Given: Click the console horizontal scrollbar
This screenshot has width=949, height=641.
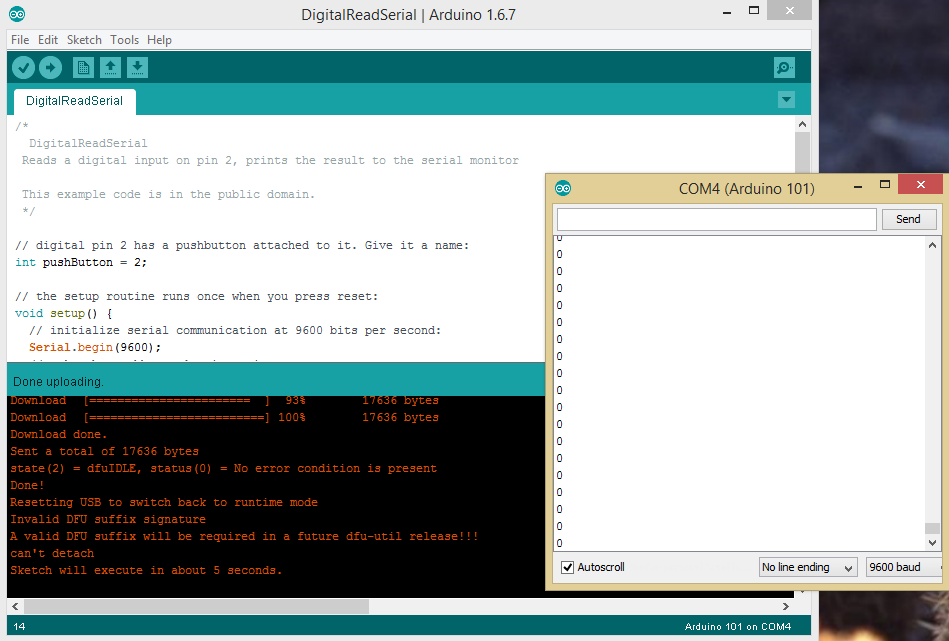Looking at the screenshot, I should pos(196,606).
